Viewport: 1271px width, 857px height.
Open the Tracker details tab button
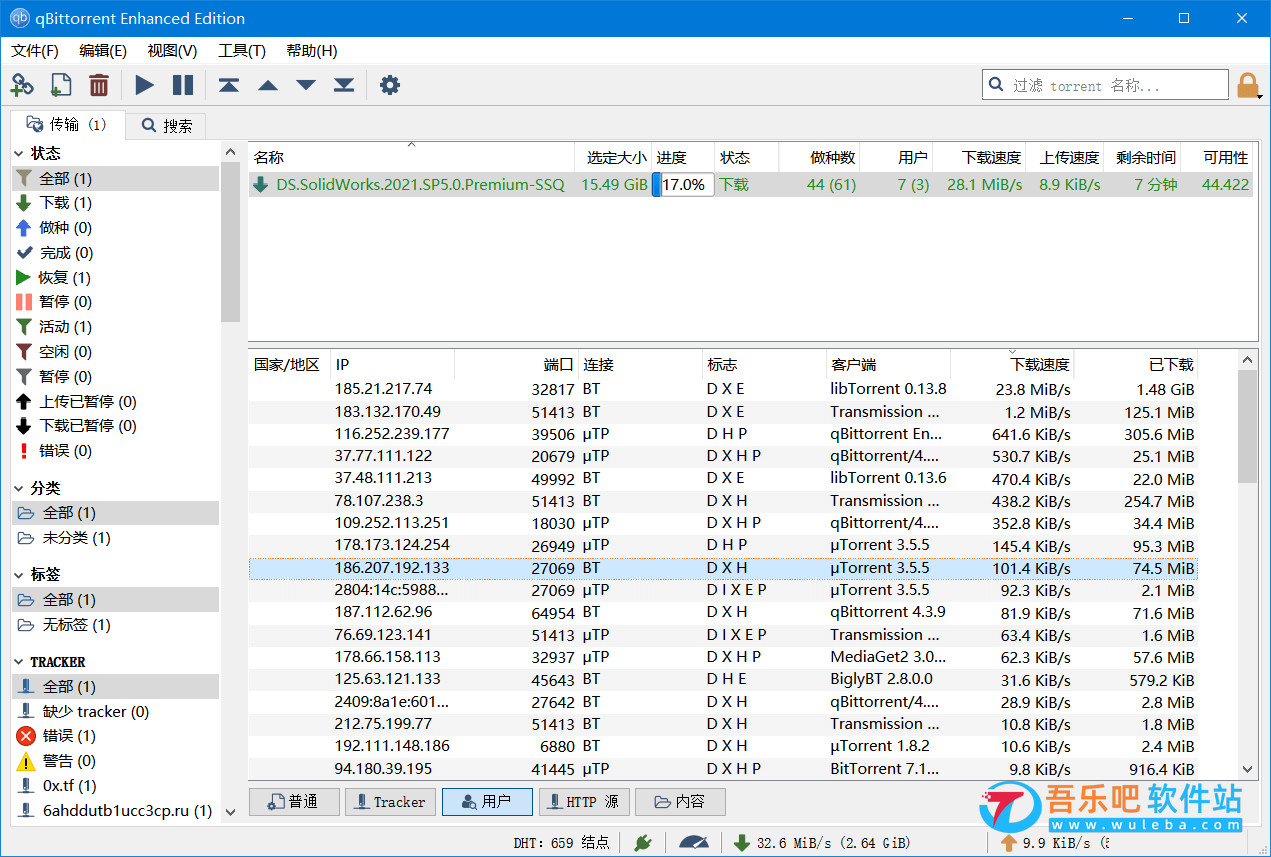click(x=390, y=802)
